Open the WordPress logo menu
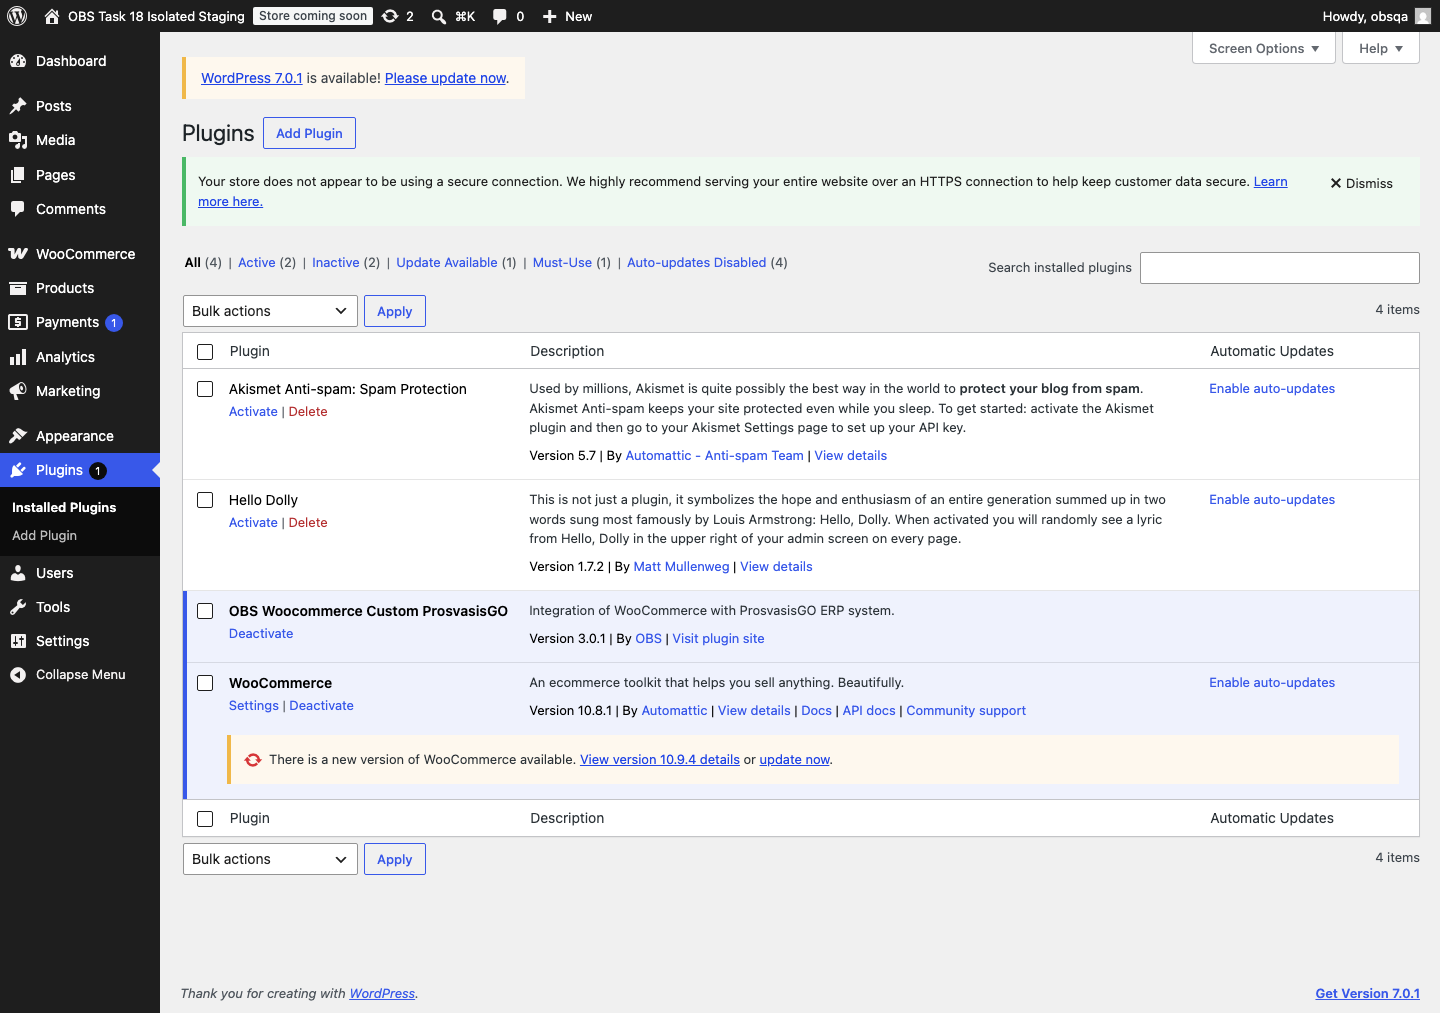 tap(17, 16)
